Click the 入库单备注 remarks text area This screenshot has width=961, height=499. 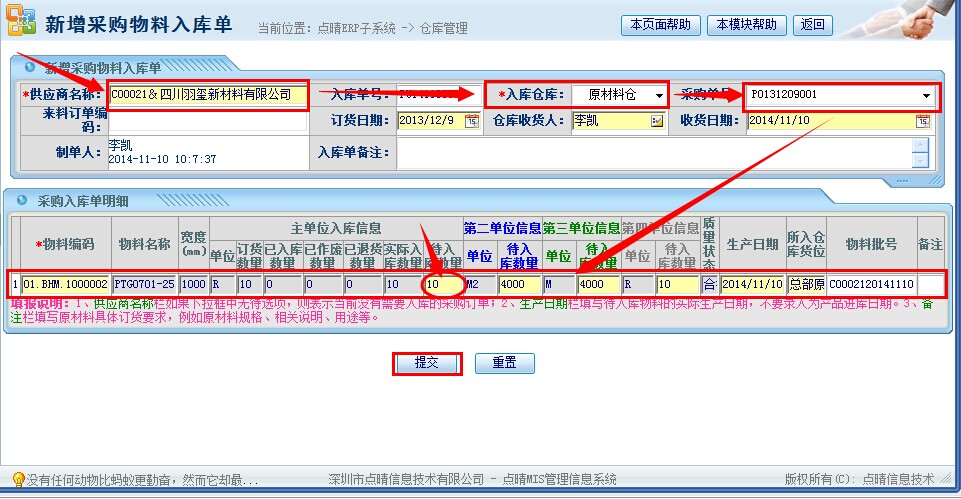655,153
